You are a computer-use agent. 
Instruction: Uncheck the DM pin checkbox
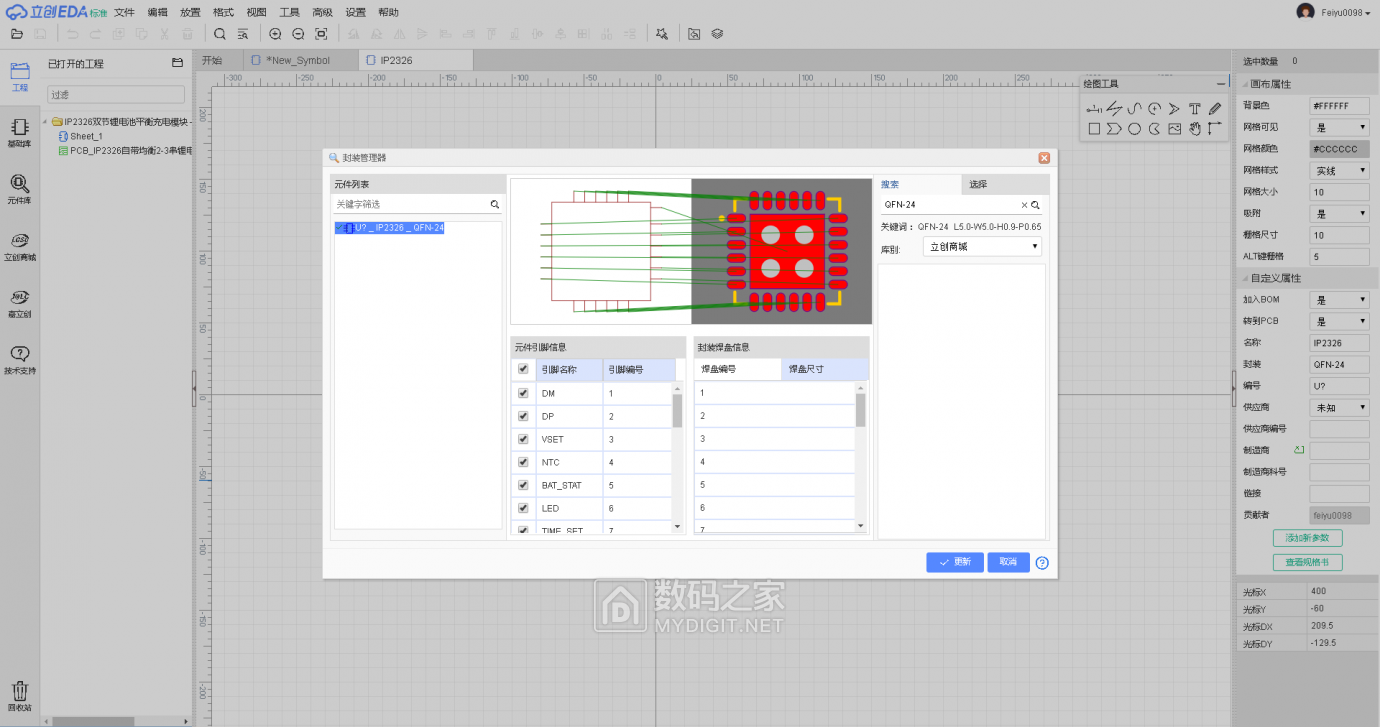pos(523,393)
